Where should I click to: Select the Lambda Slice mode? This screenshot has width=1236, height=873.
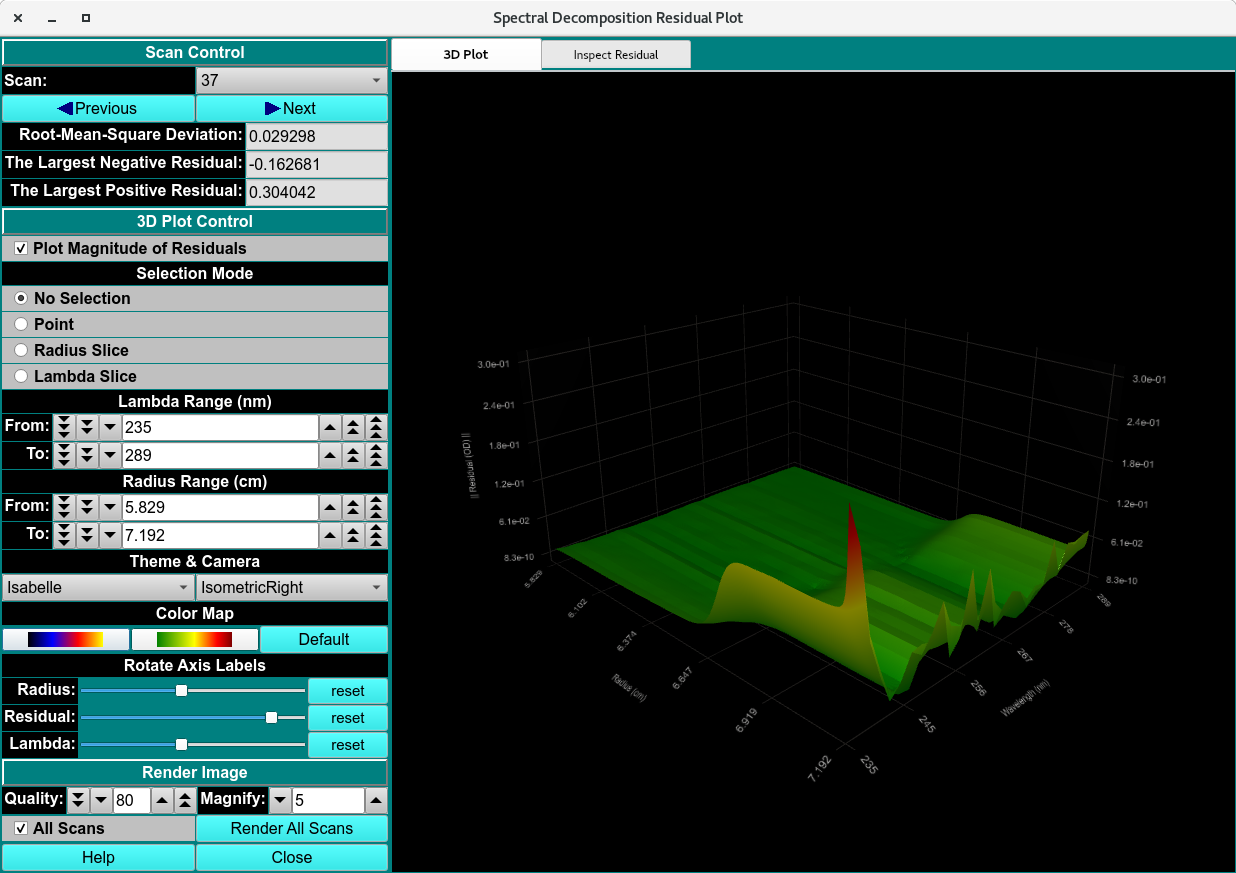(x=21, y=376)
